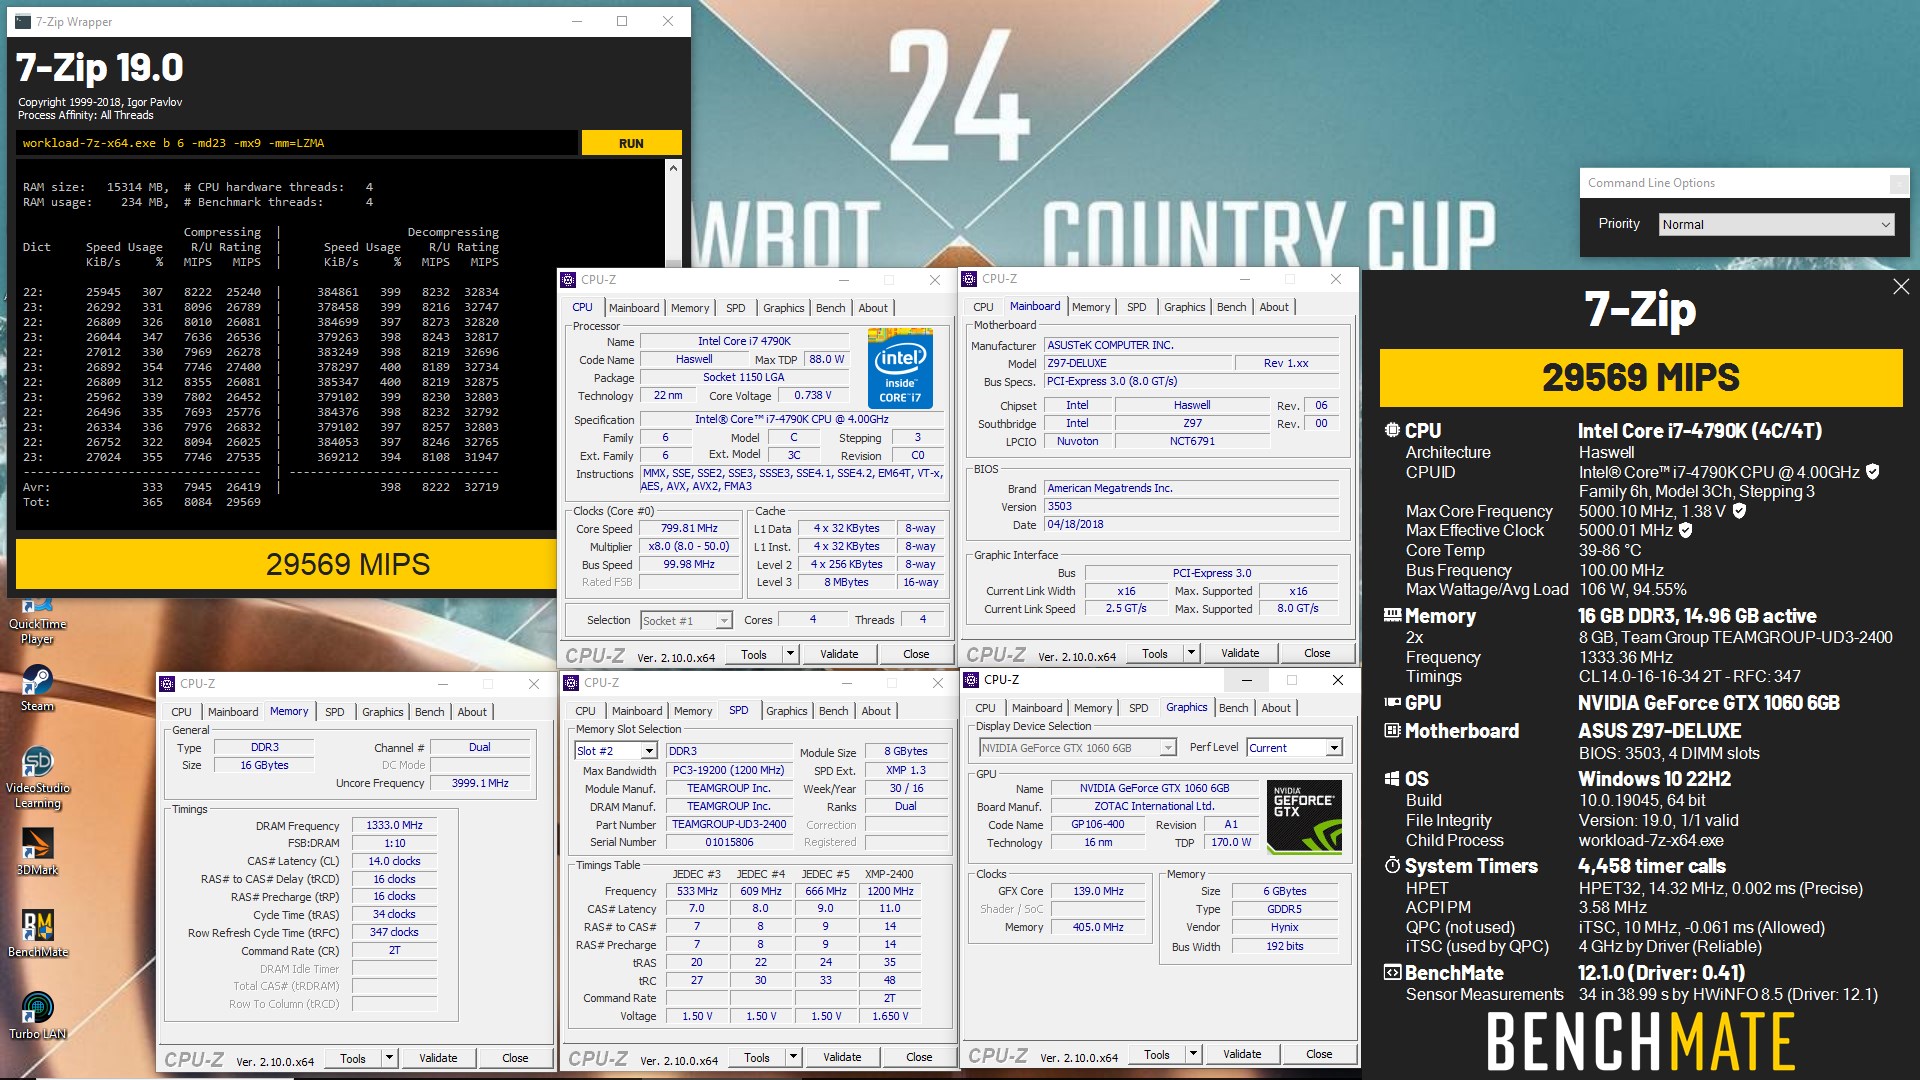Click the NVIDIA GeForce GTX logo
1920x1080 pixels.
[x=1304, y=817]
